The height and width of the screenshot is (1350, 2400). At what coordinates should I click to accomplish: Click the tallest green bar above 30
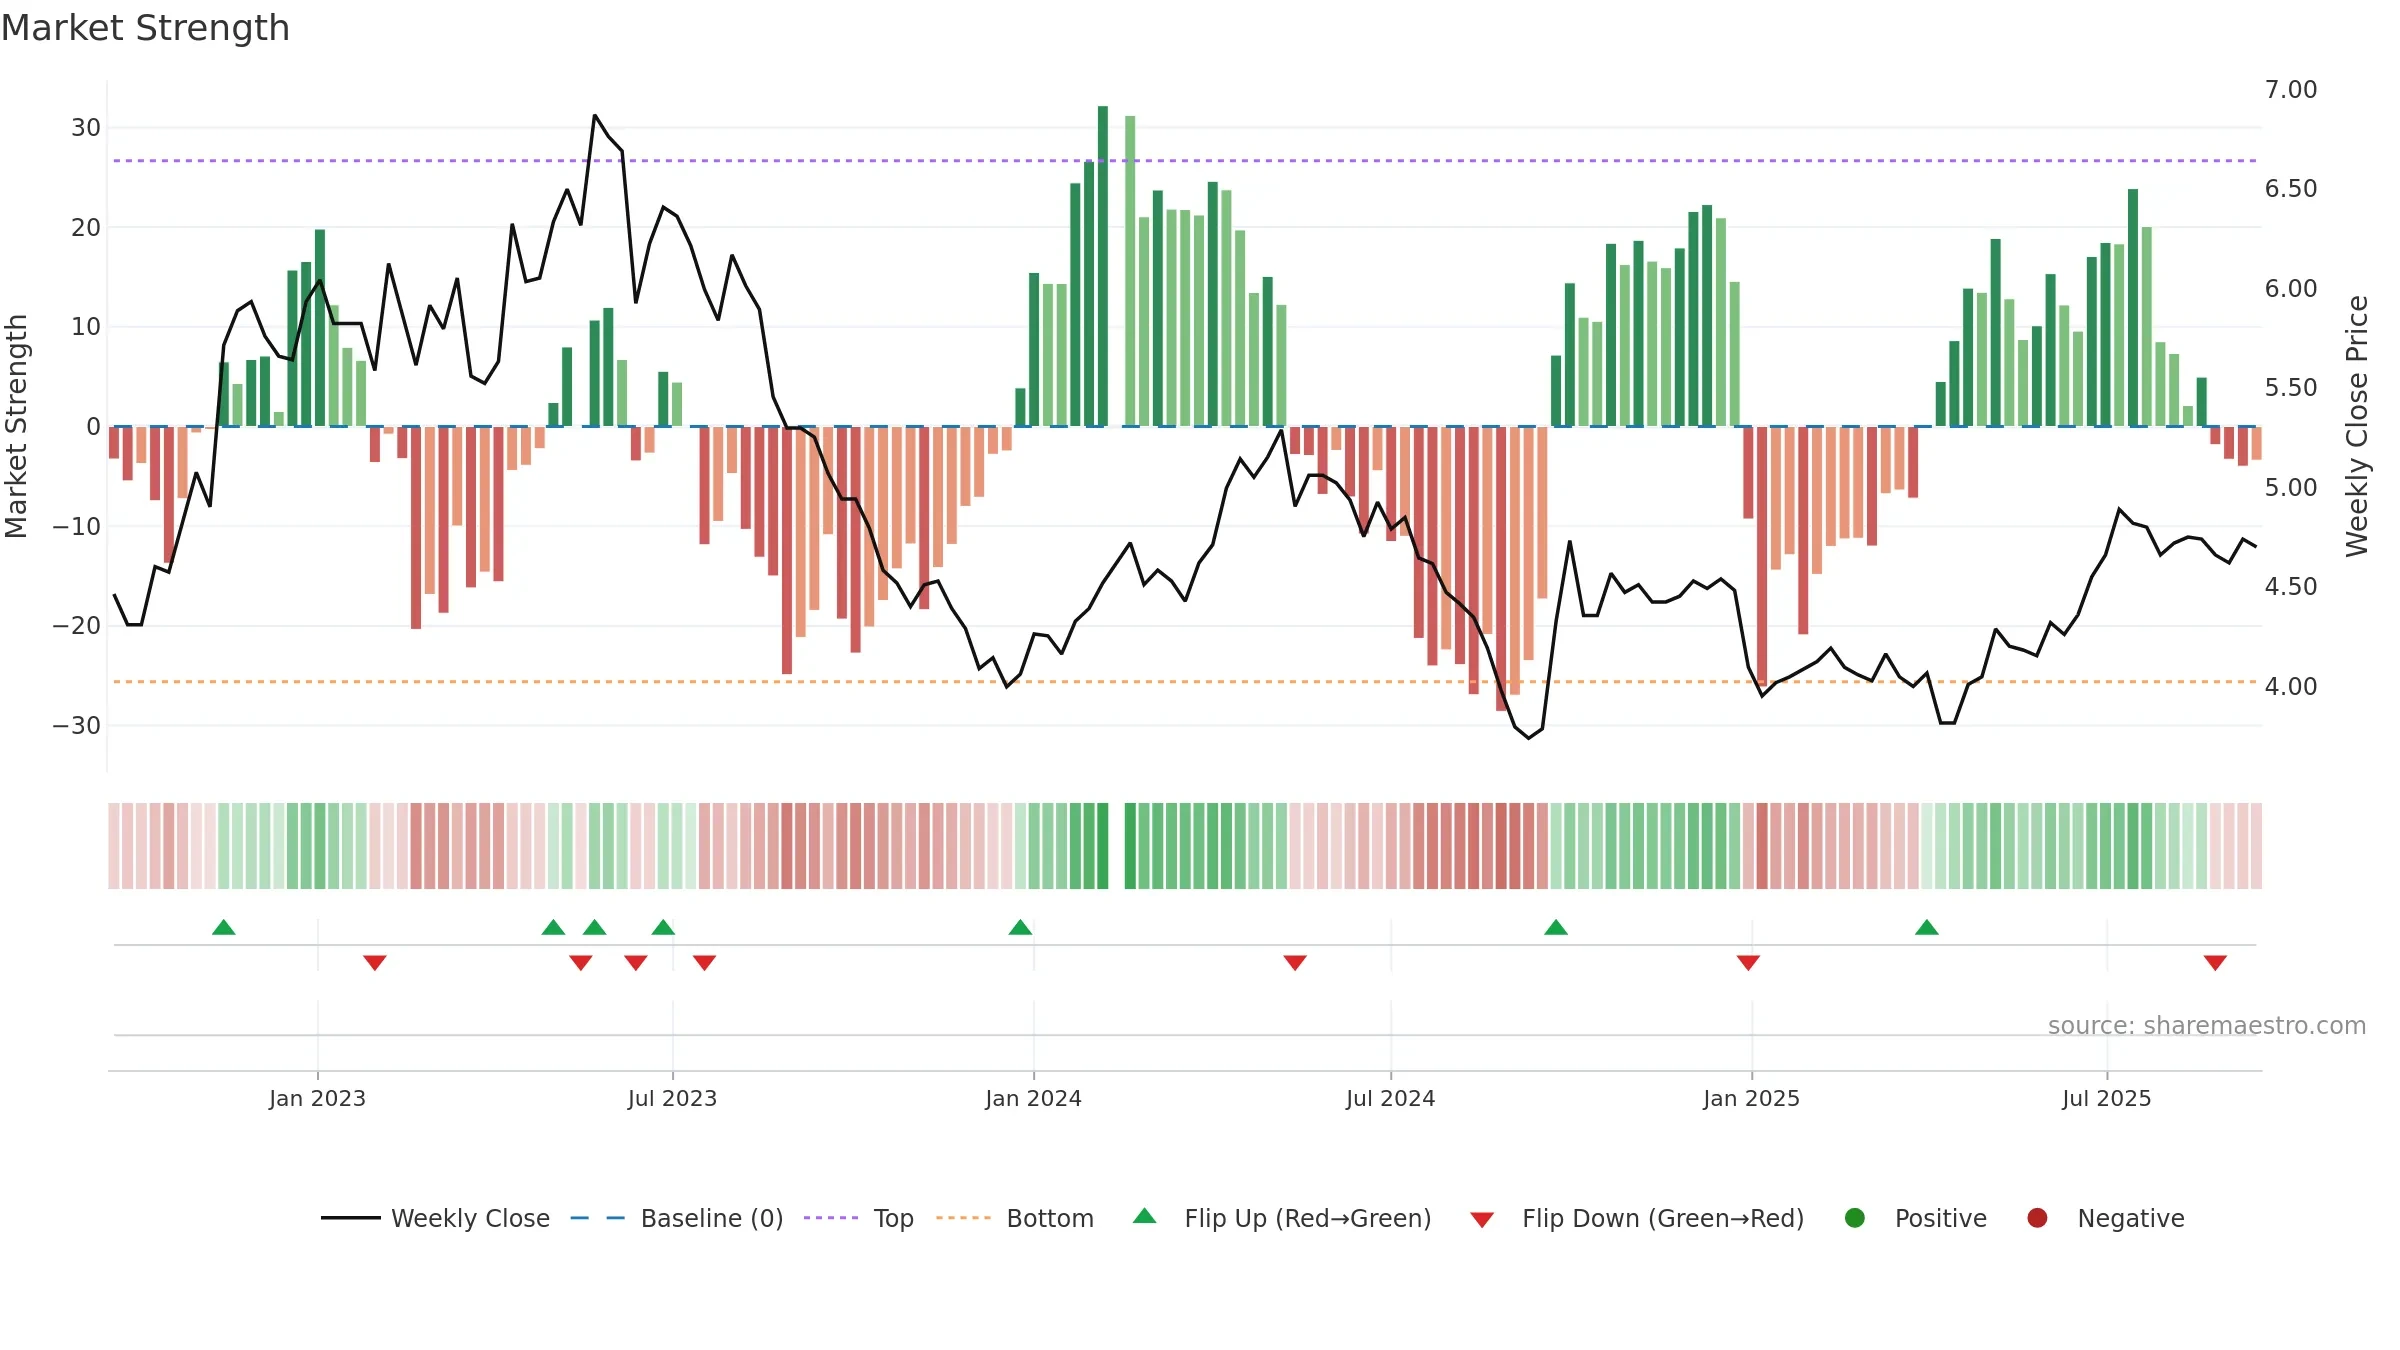click(x=1103, y=266)
